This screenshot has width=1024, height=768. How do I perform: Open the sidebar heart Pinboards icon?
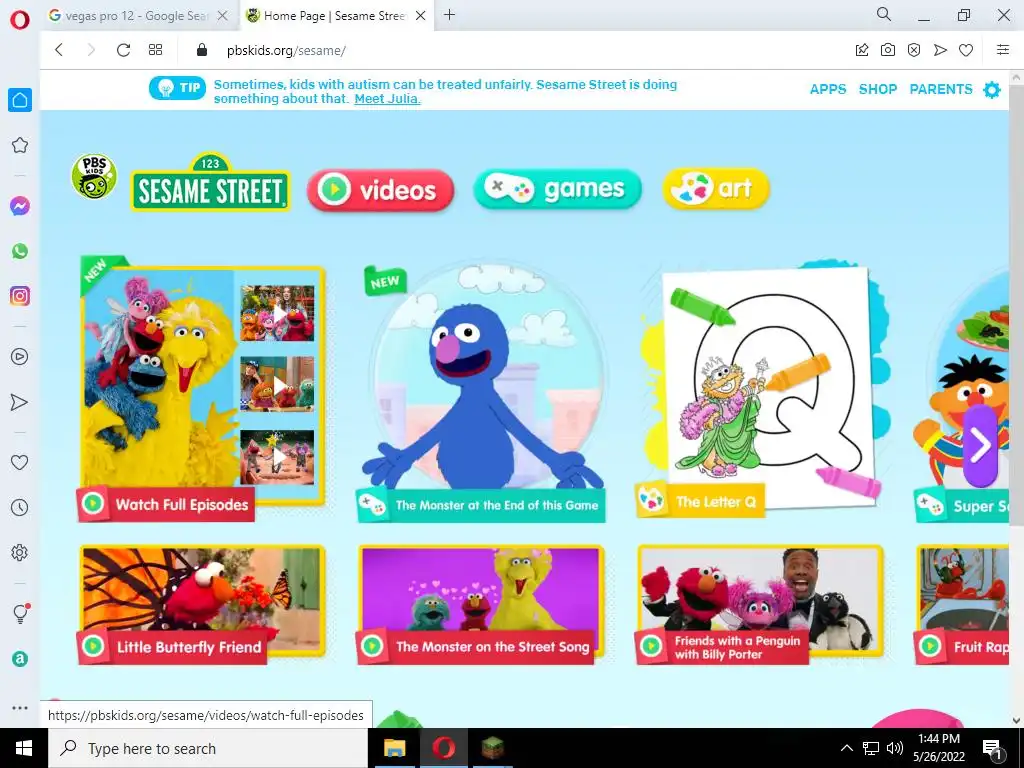[20, 462]
